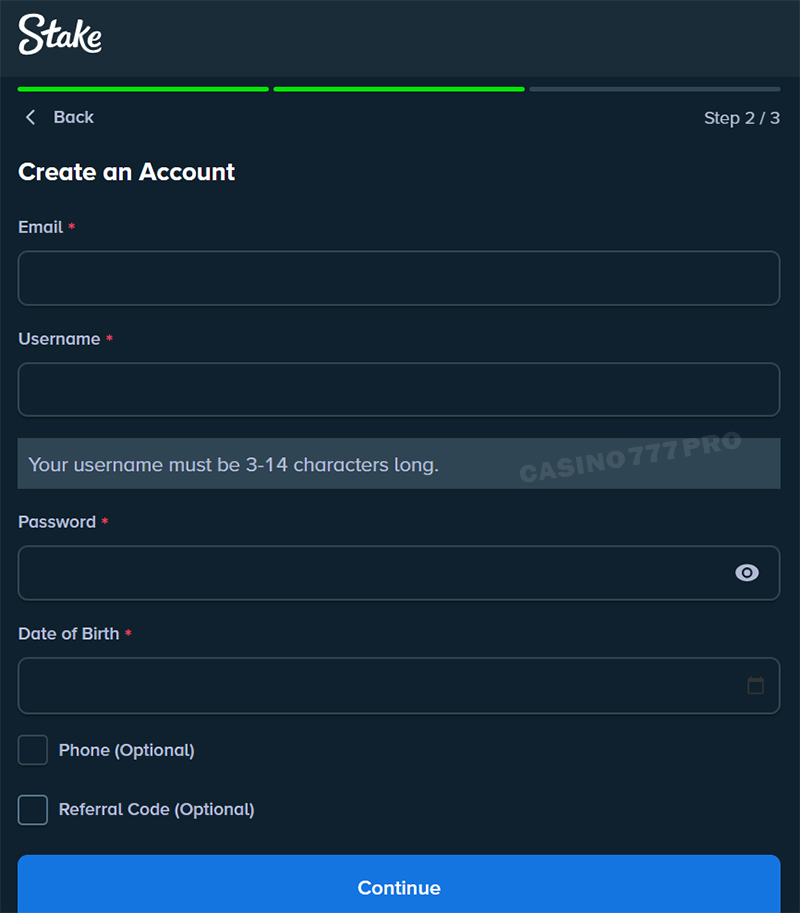This screenshot has width=800, height=913.
Task: Click inside the Email input field
Action: (x=399, y=278)
